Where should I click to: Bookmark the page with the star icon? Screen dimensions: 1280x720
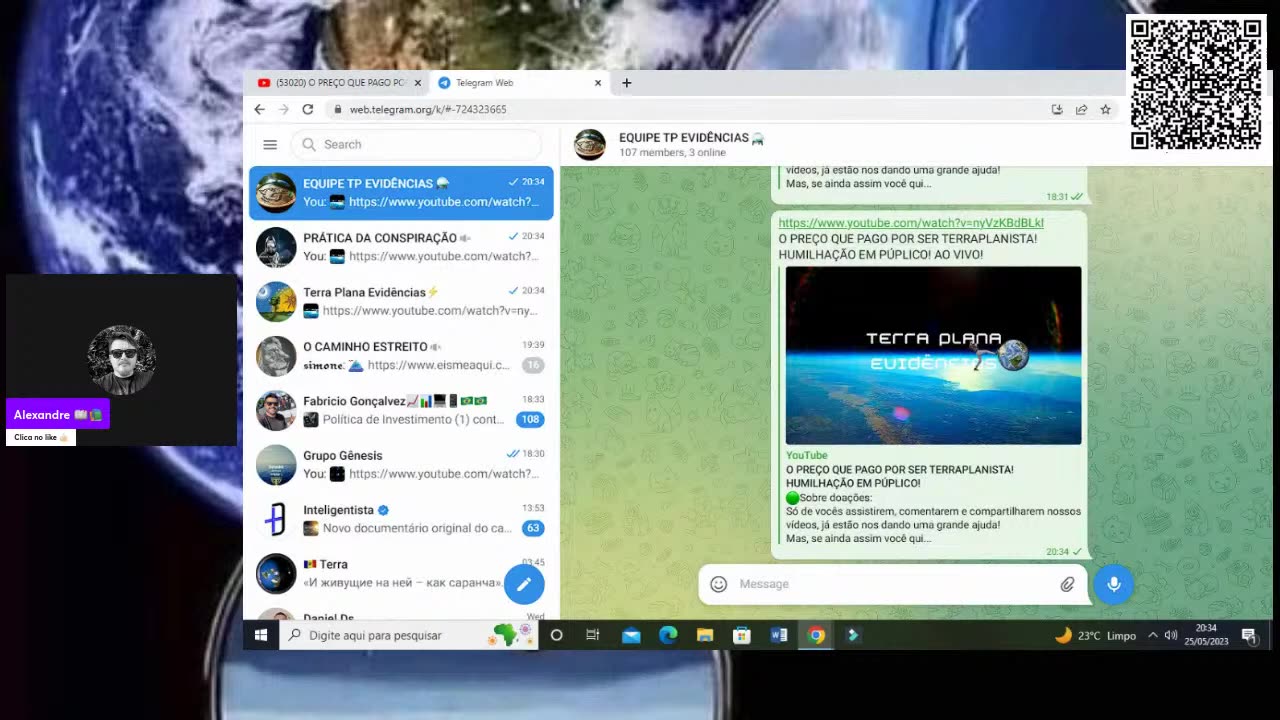click(x=1105, y=109)
